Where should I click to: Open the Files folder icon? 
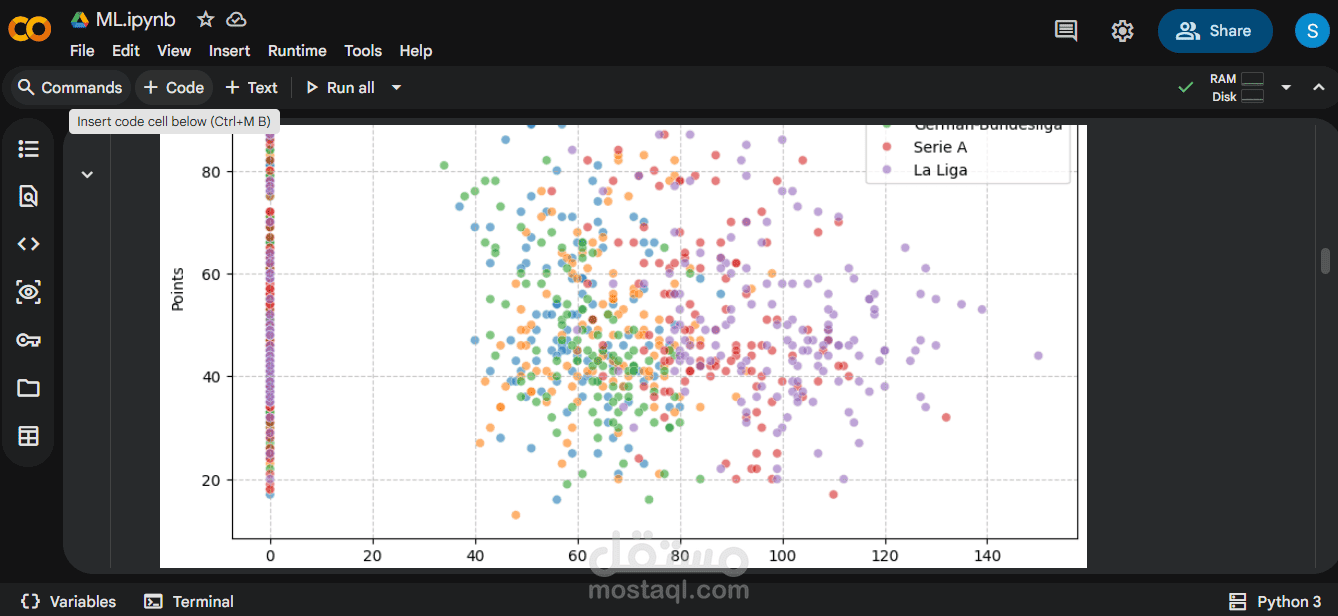tap(29, 388)
